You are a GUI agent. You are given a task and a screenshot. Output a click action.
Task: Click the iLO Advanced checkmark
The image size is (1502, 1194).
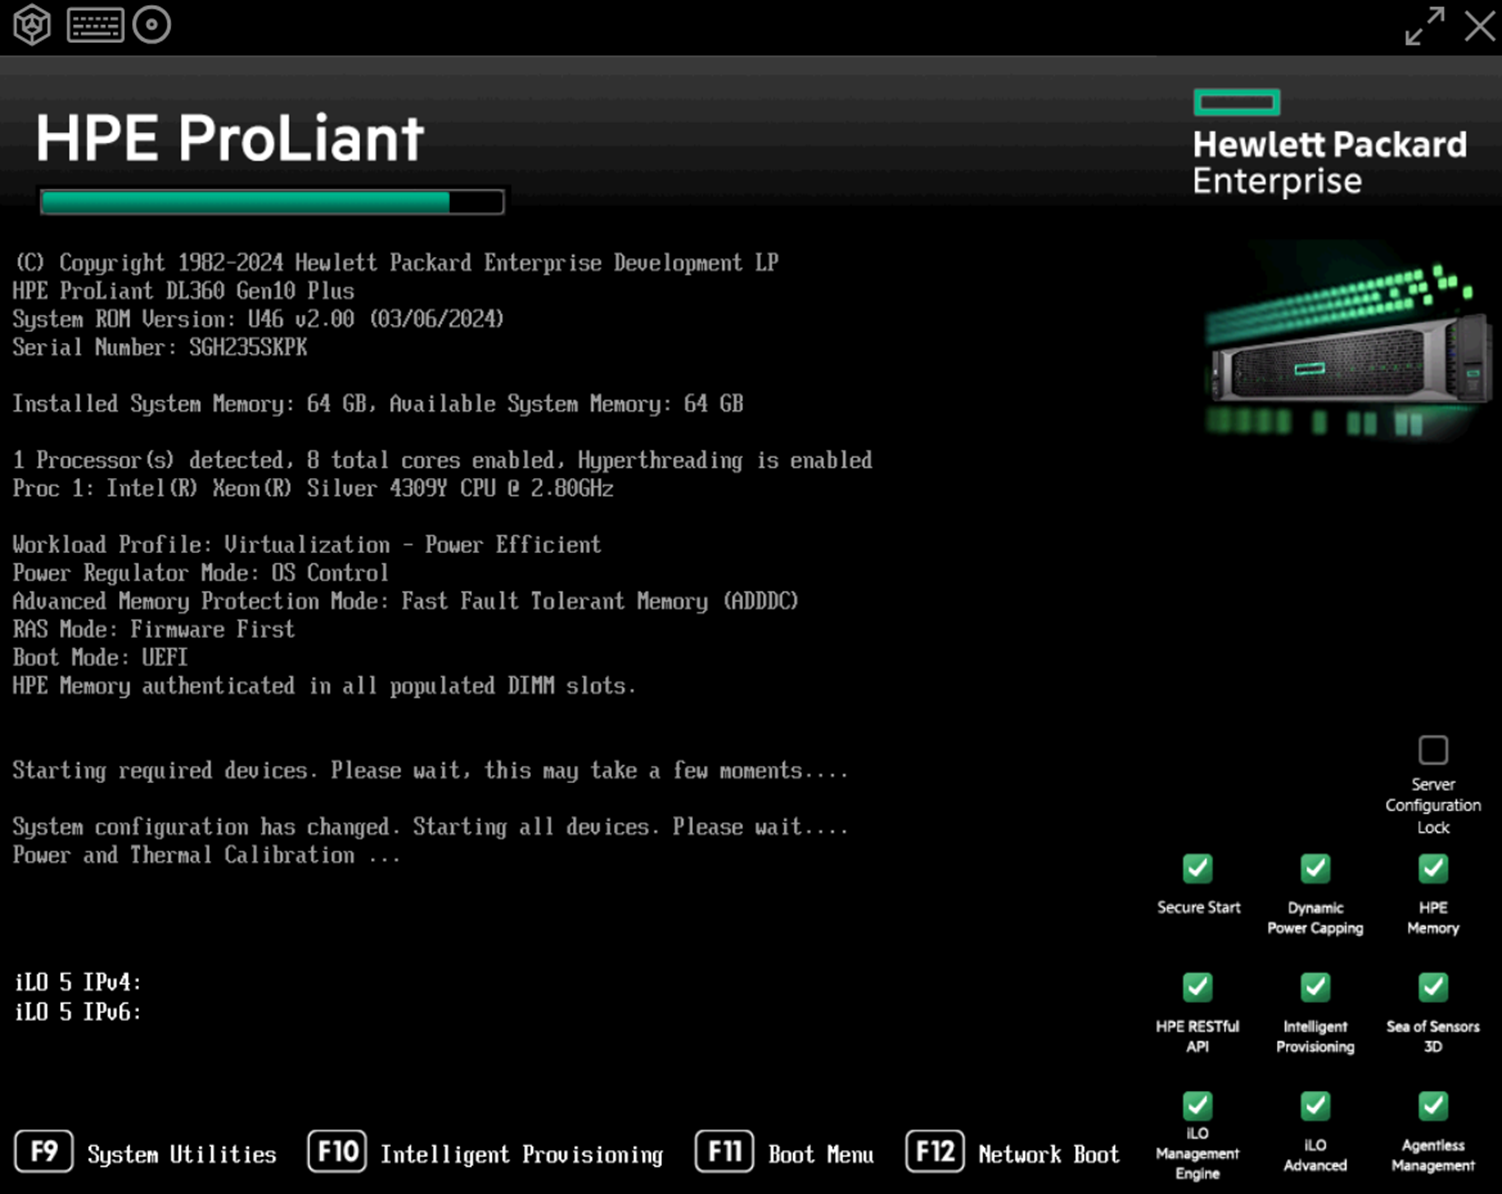(1315, 1106)
